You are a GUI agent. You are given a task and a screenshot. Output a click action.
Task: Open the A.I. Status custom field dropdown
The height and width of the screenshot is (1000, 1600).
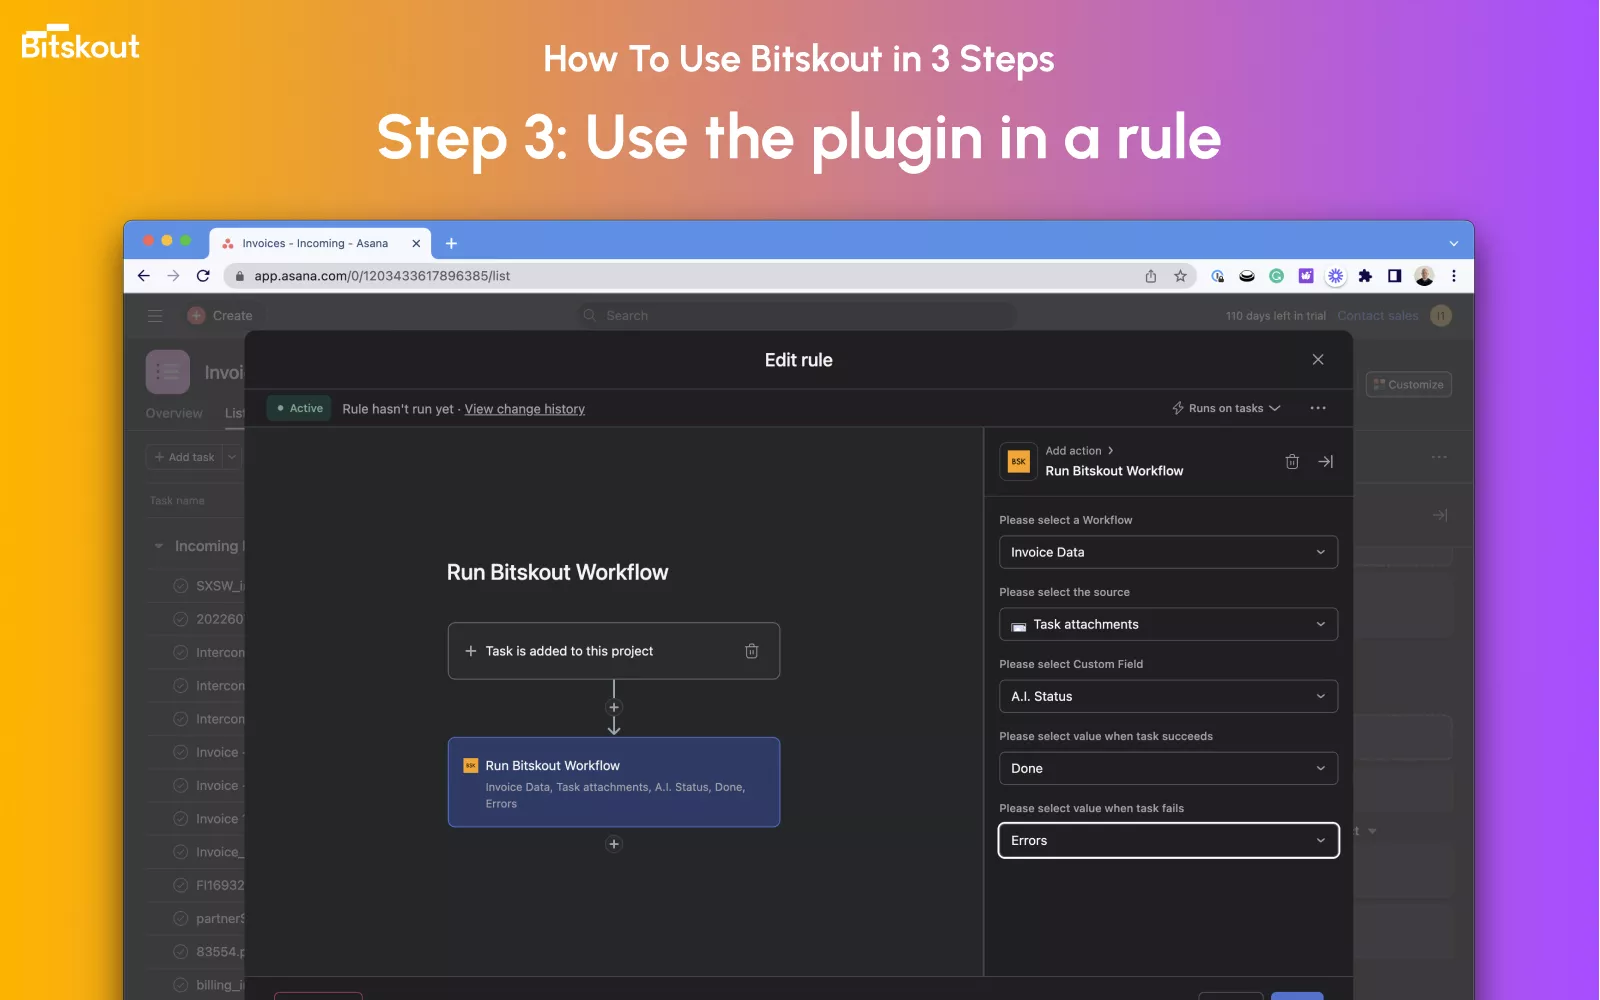click(1168, 696)
